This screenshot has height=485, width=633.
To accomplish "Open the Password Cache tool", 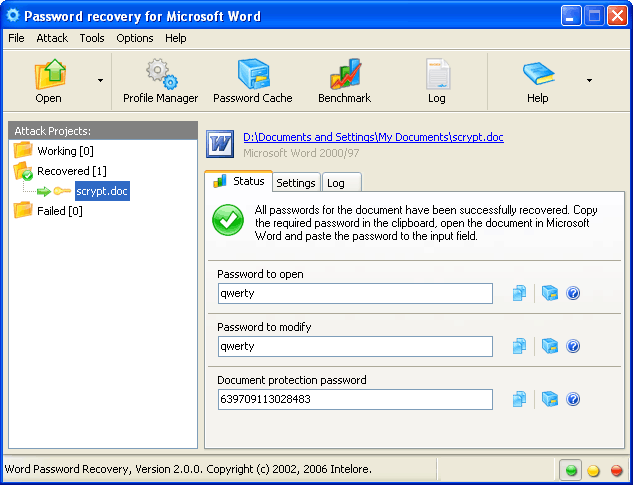I will tap(253, 81).
